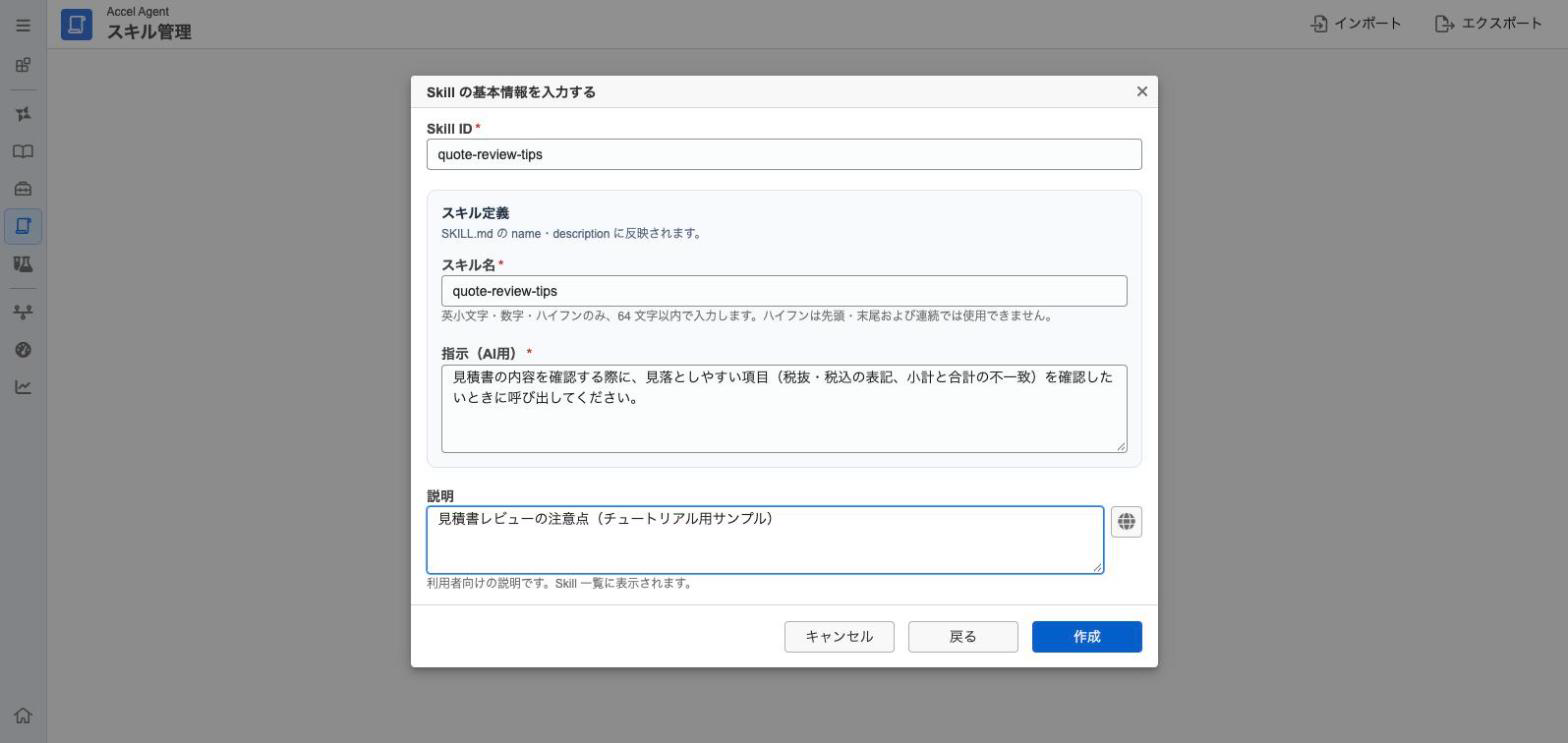Click the Accel Agent label in the header
This screenshot has width=1568, height=743.
tap(138, 12)
